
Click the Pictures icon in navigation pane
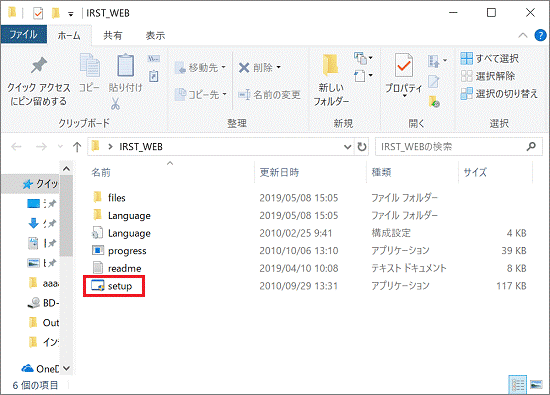(34, 262)
